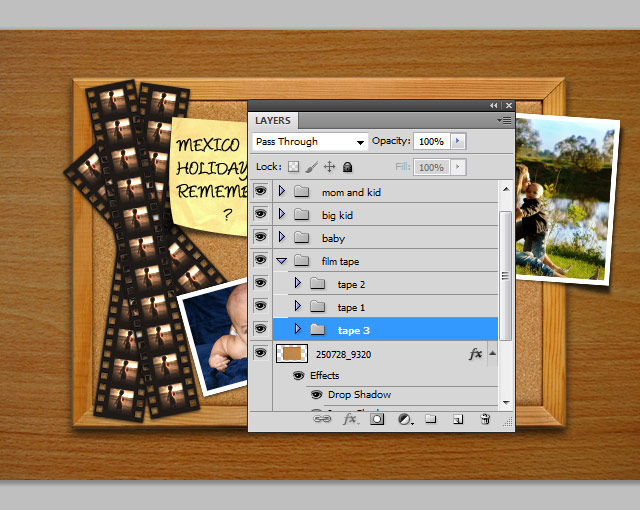Image resolution: width=640 pixels, height=510 pixels.
Task: Enable lock transparent pixels
Action: tap(294, 167)
